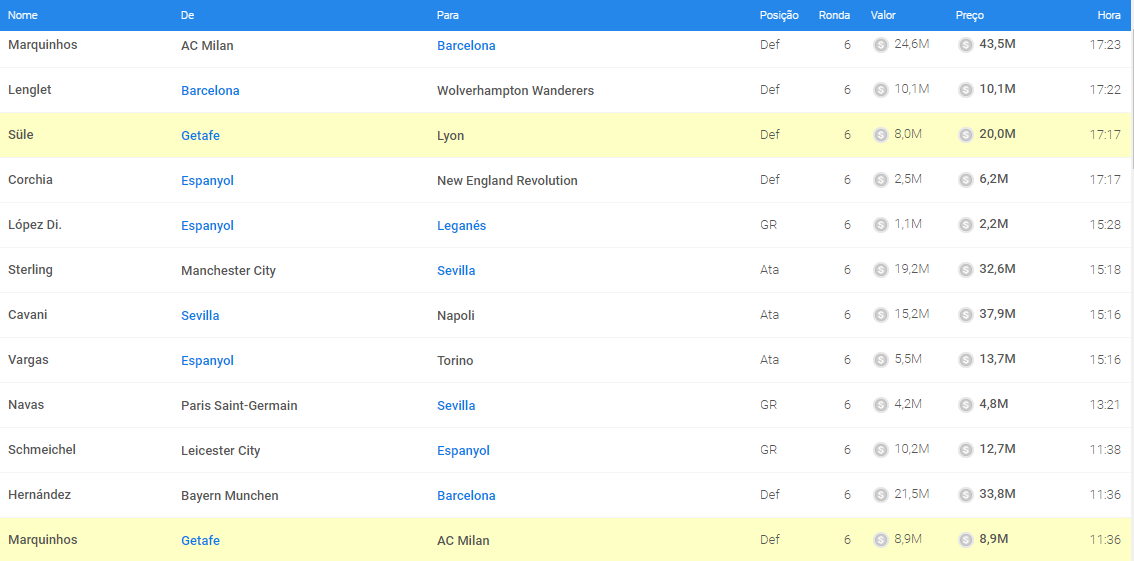Click the coin icon beside price 20,0M
1134x561 pixels.
[x=965, y=134]
